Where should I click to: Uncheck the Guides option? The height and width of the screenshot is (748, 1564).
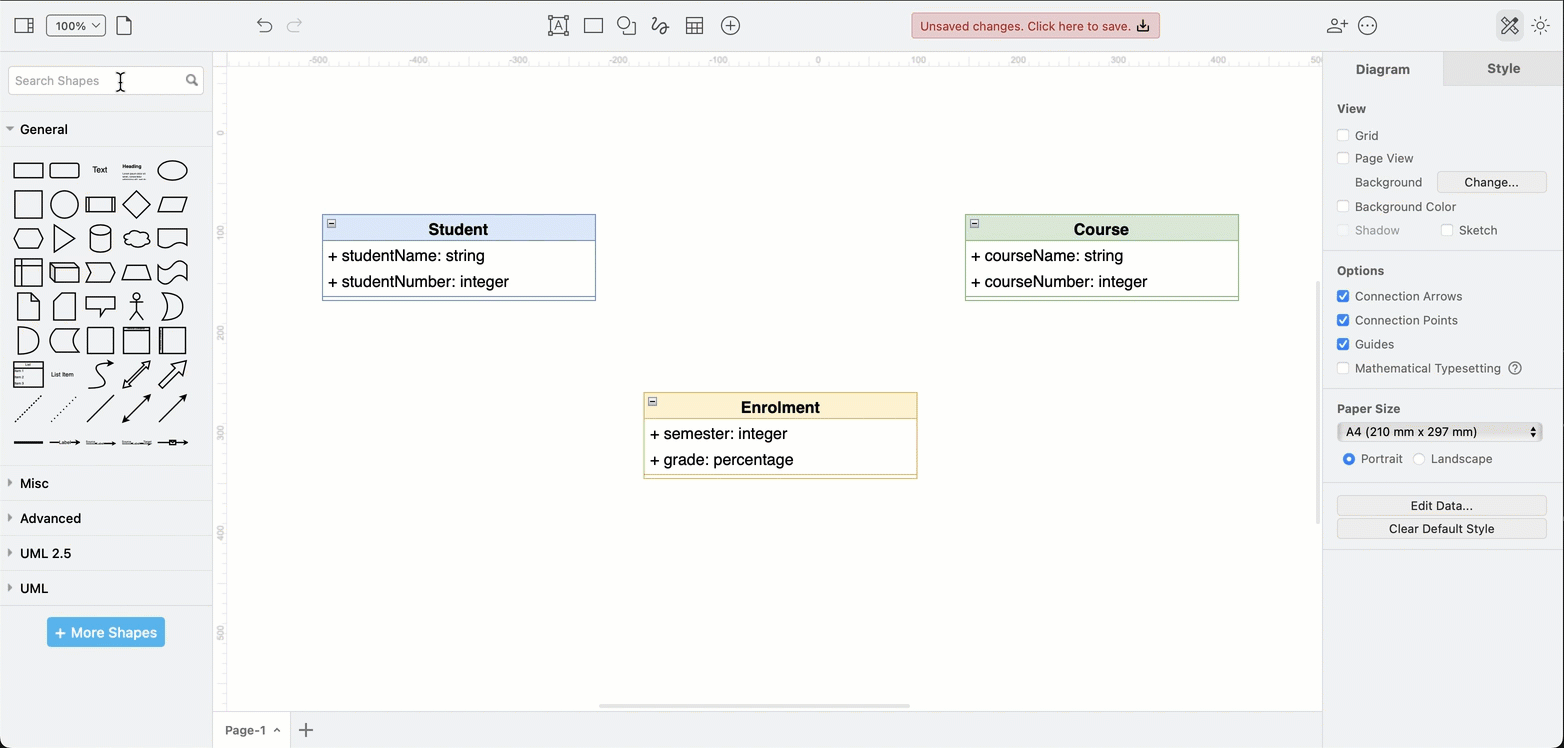click(x=1343, y=344)
